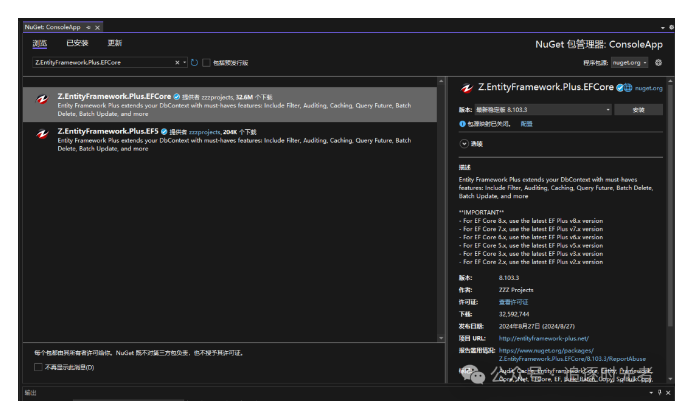
Task: Click the author value ZZZ Projects
Action: 516,290
